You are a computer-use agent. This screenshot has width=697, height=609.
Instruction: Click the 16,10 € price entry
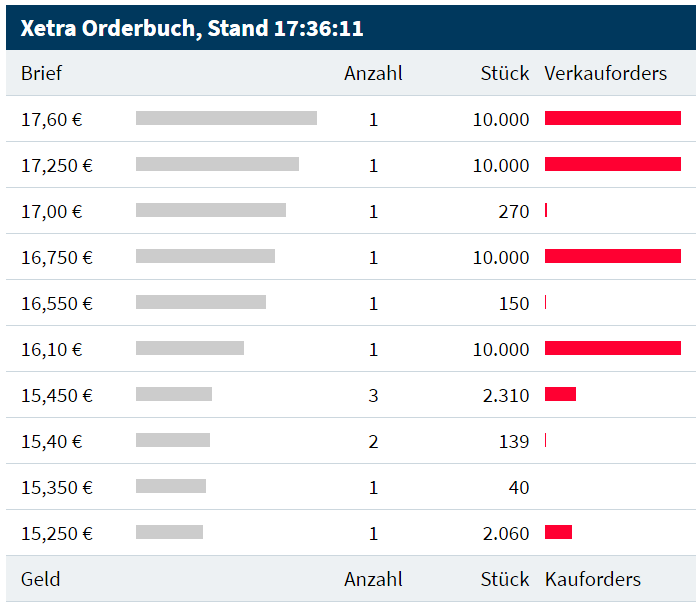(52, 349)
